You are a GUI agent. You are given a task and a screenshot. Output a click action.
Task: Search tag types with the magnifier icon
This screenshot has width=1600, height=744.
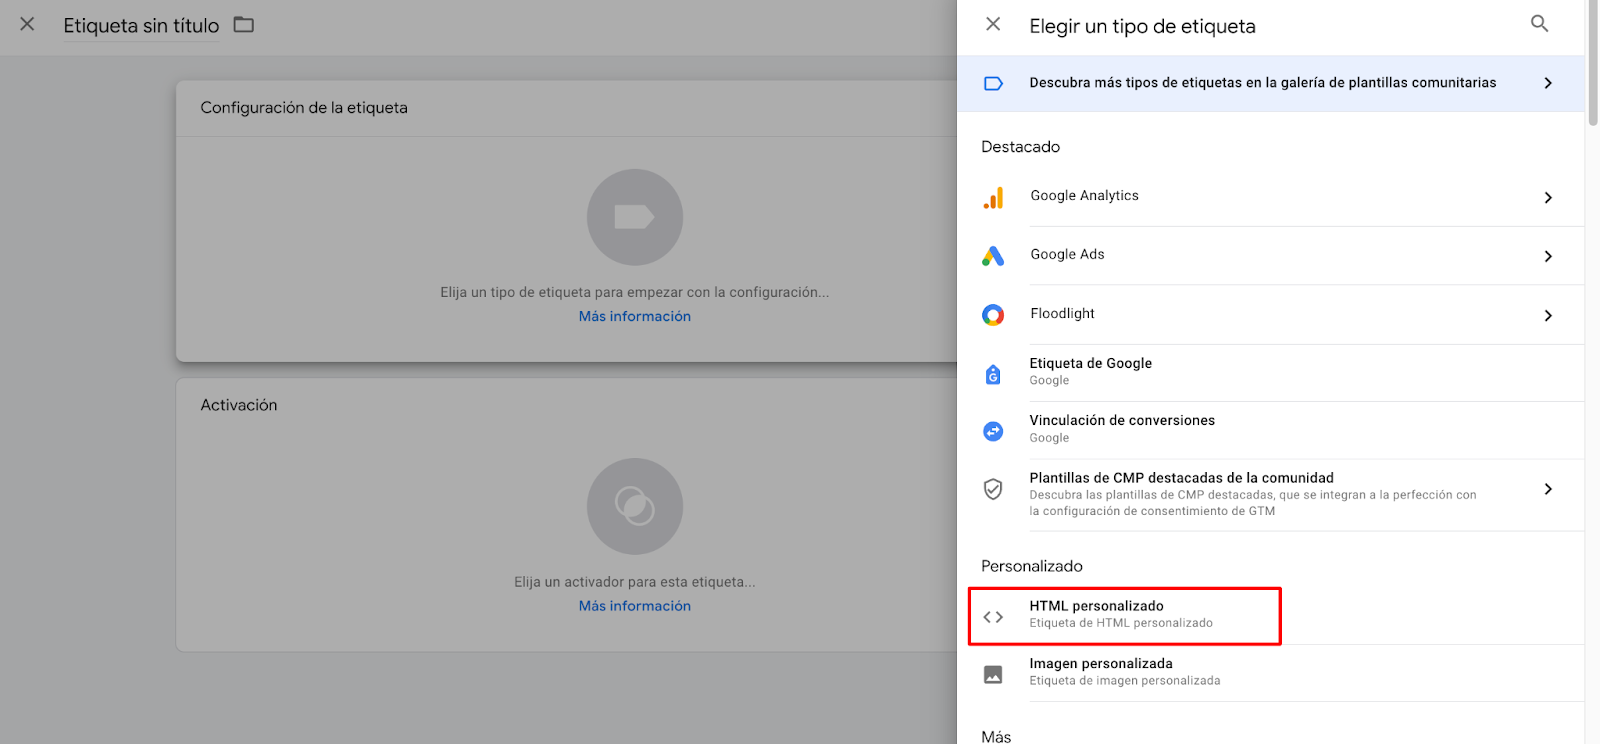[1540, 24]
